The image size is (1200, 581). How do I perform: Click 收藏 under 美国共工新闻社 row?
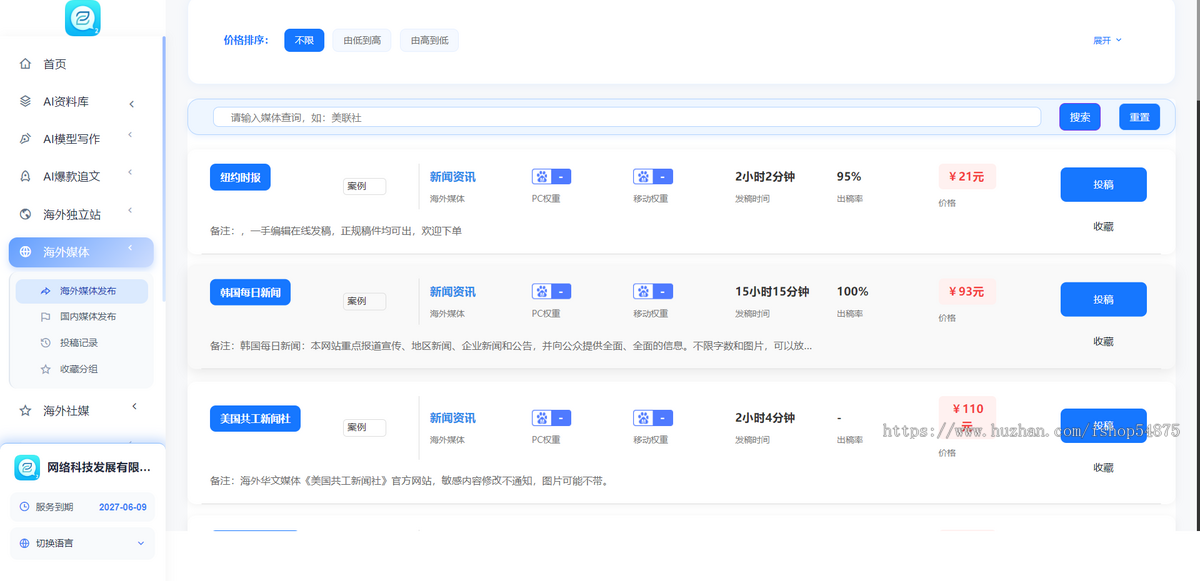[1103, 467]
